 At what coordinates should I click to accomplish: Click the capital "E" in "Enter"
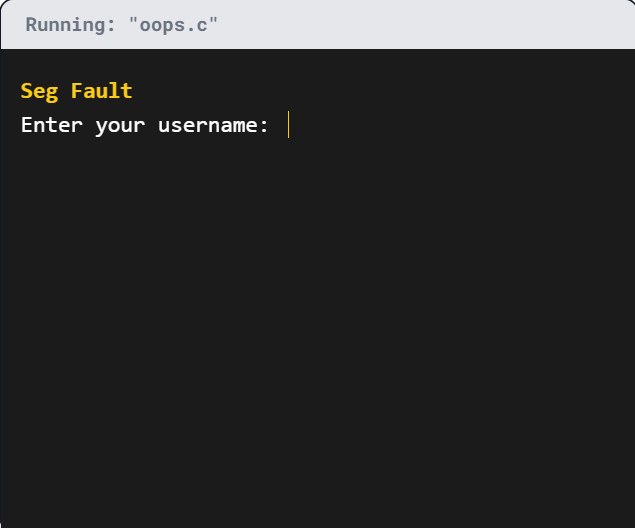click(27, 125)
